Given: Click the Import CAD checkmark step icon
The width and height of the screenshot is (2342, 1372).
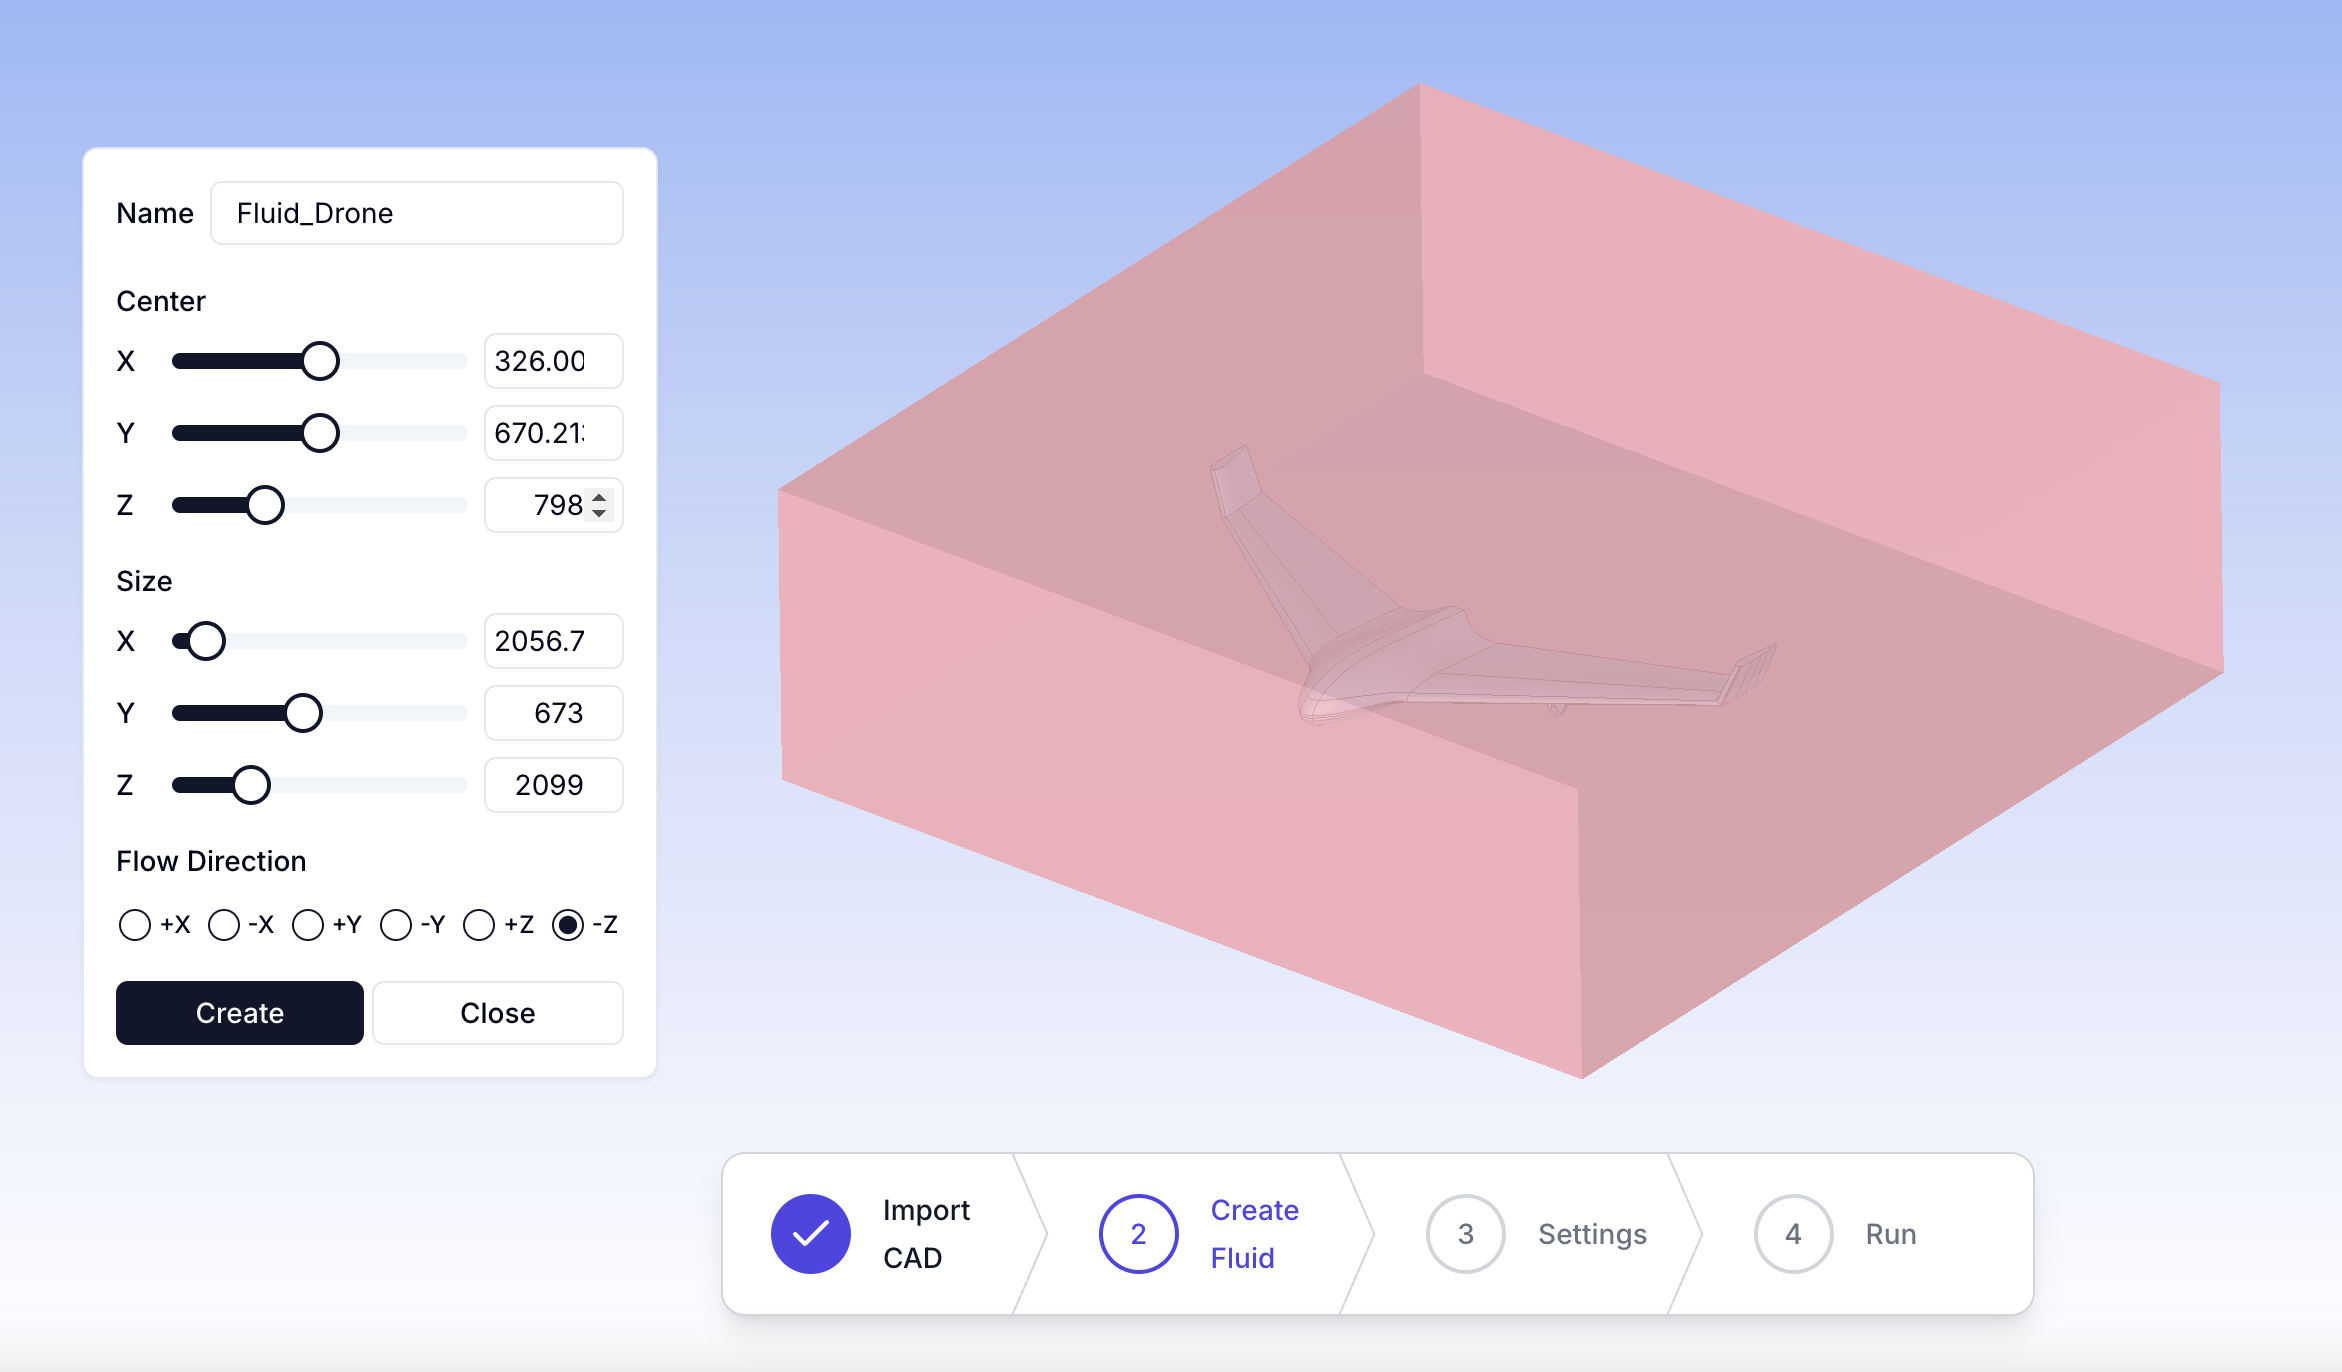Looking at the screenshot, I should point(811,1234).
